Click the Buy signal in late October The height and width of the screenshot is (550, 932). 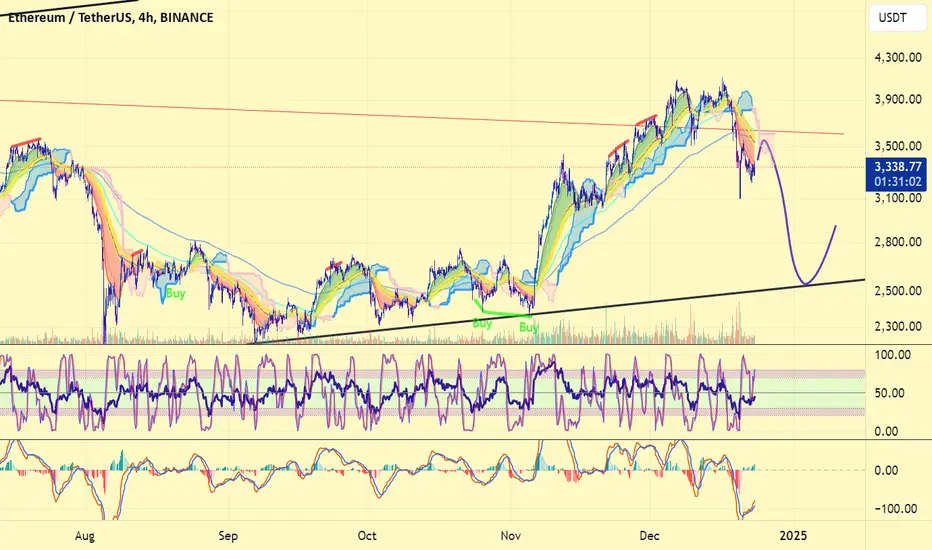click(482, 323)
